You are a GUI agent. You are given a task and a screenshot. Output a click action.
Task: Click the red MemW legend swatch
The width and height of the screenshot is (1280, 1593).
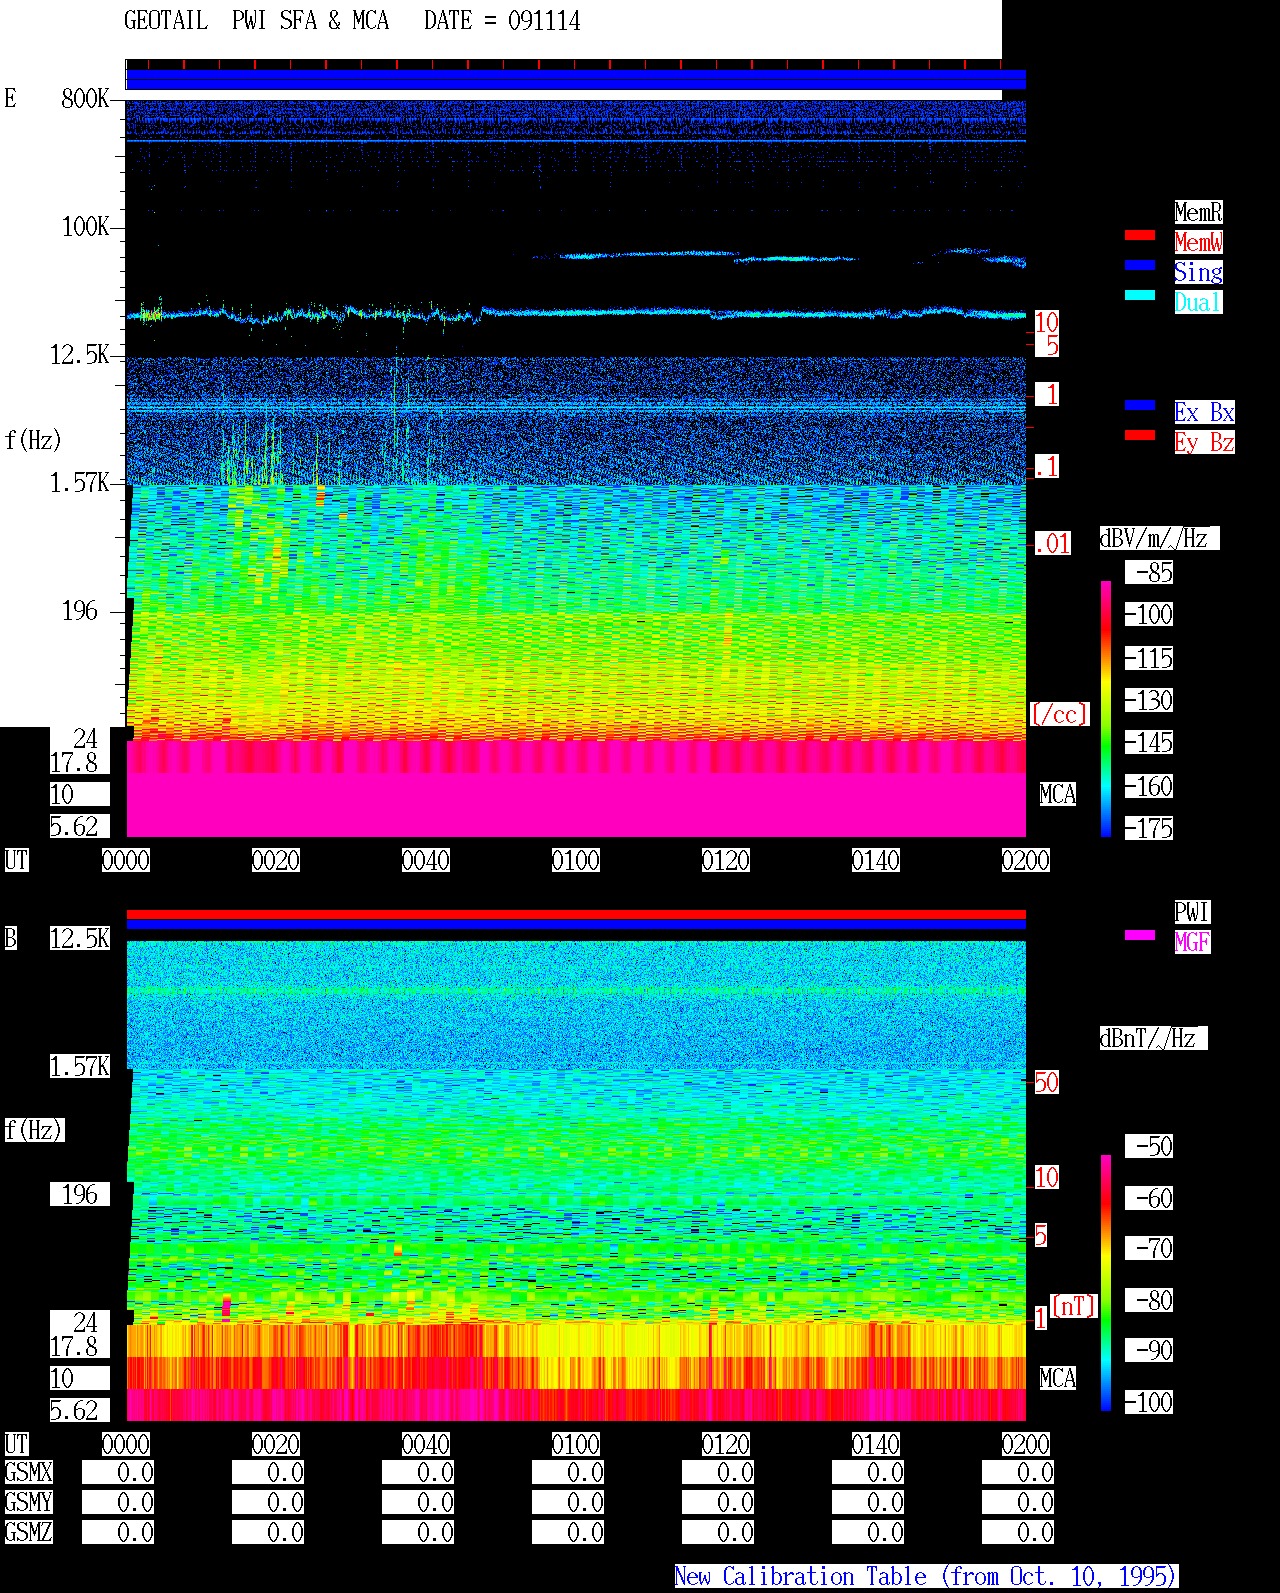(1140, 235)
